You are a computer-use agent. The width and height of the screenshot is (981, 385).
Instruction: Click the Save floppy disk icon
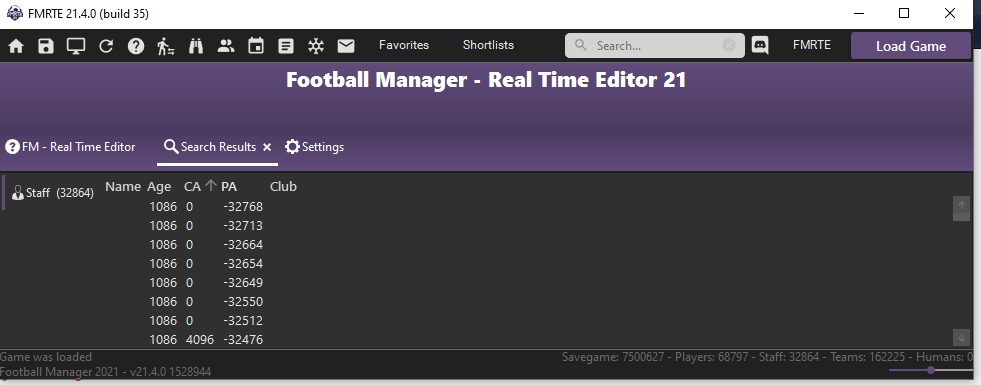[46, 46]
